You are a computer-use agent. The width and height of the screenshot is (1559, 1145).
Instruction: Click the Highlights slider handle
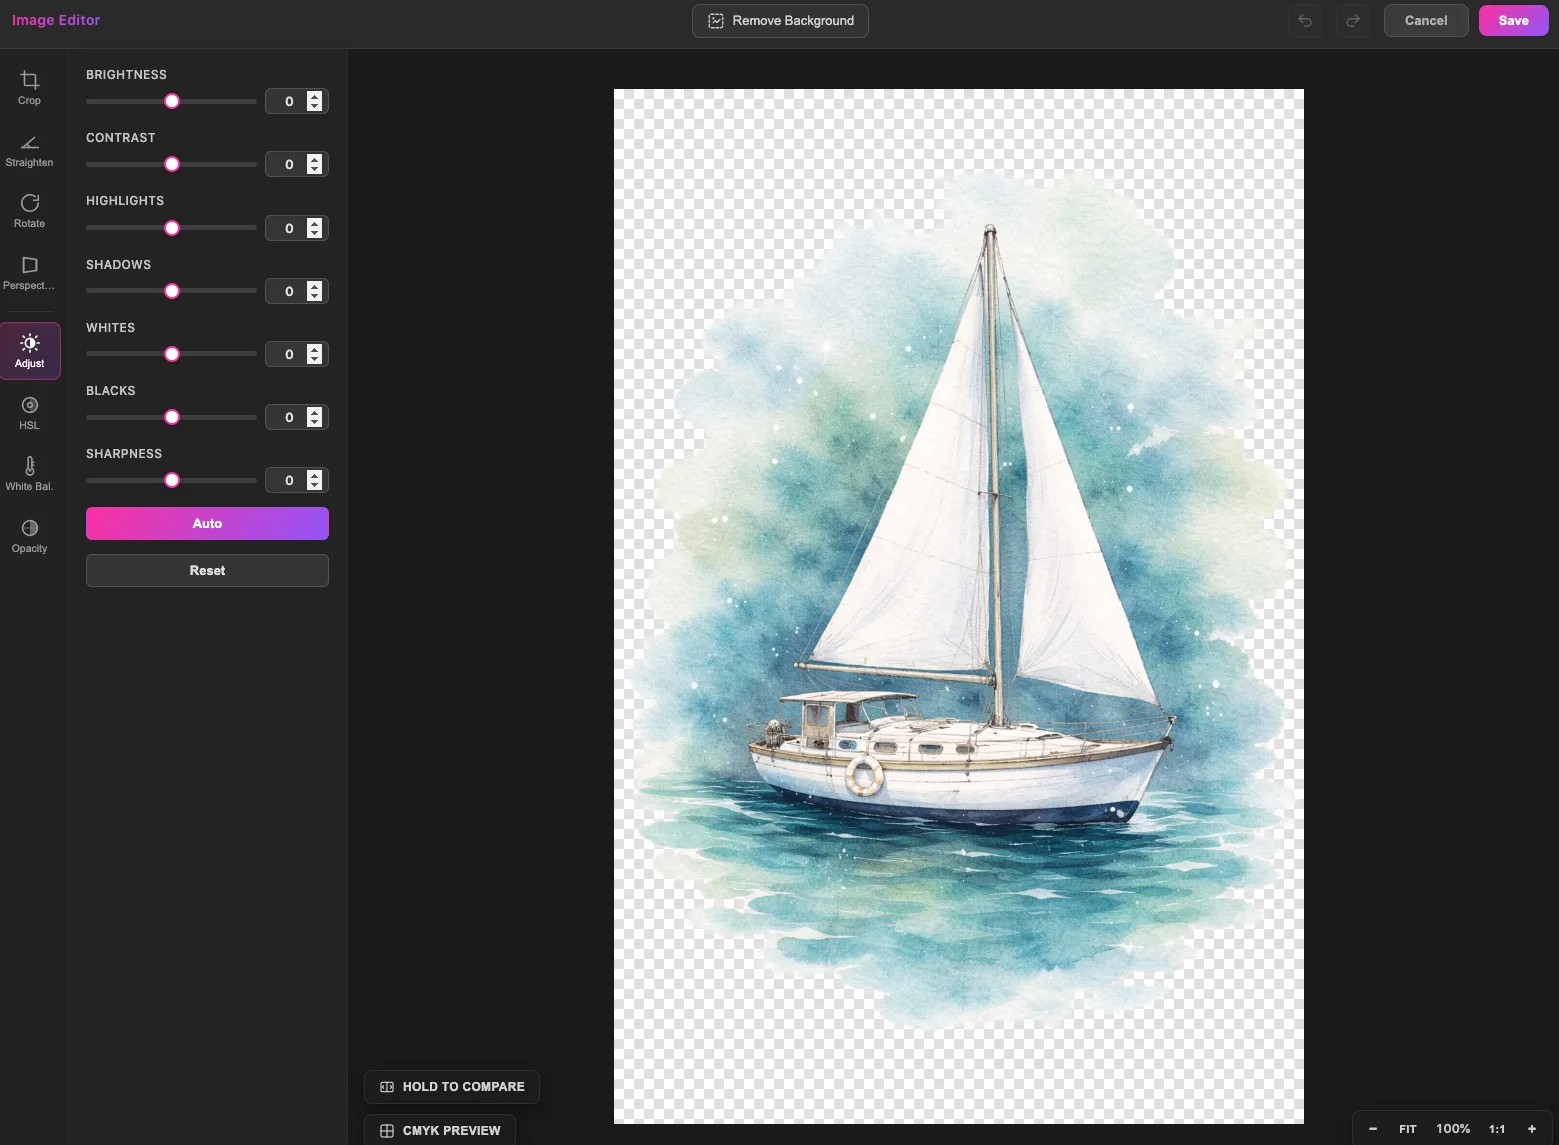(172, 228)
